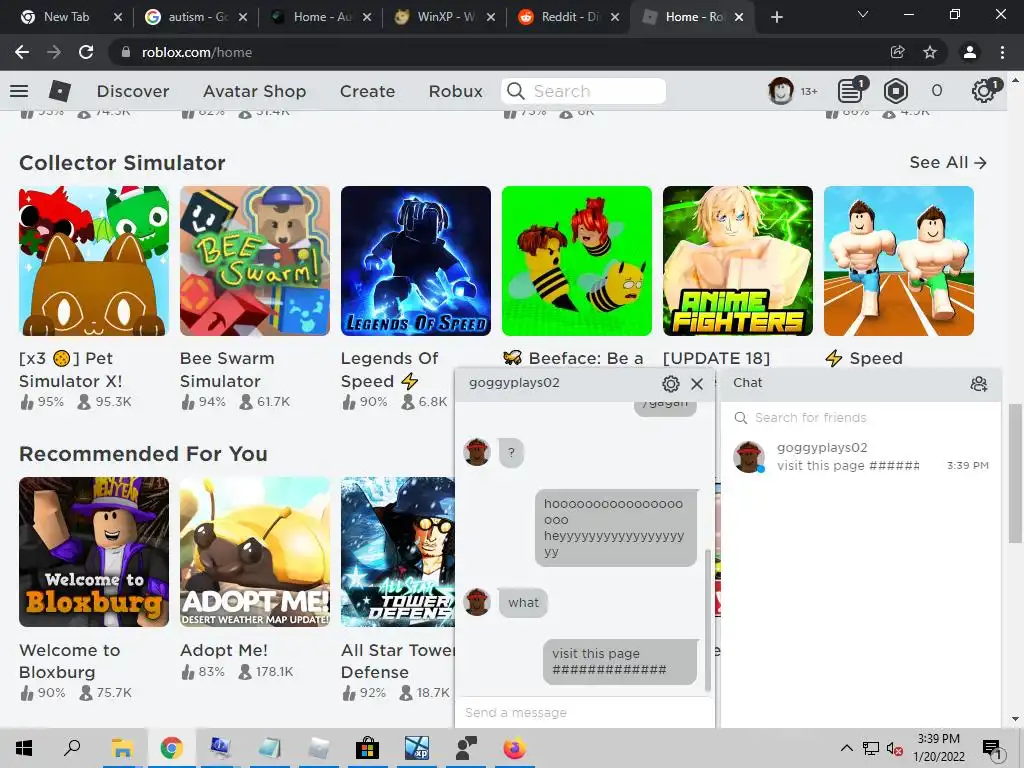Open Bee Swarm Simulator thumbnail

[255, 261]
